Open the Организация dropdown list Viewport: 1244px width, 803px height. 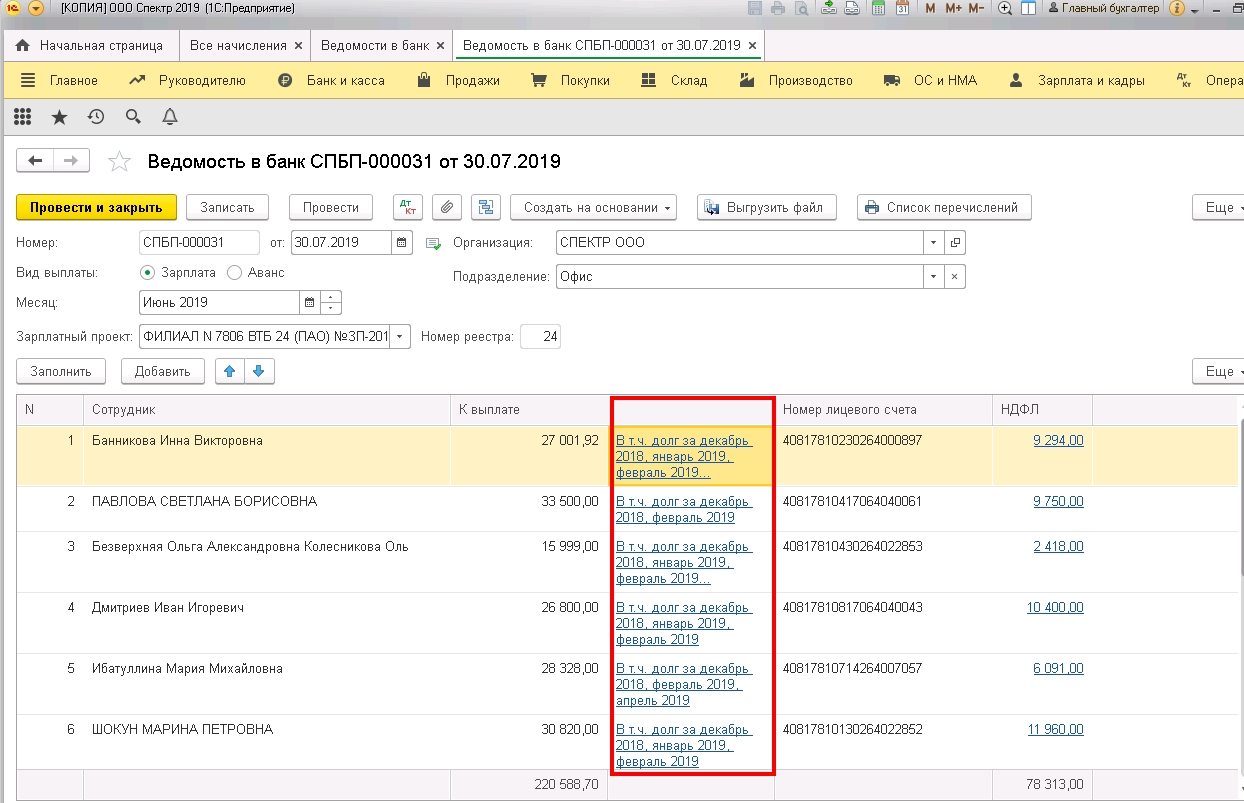(x=933, y=243)
